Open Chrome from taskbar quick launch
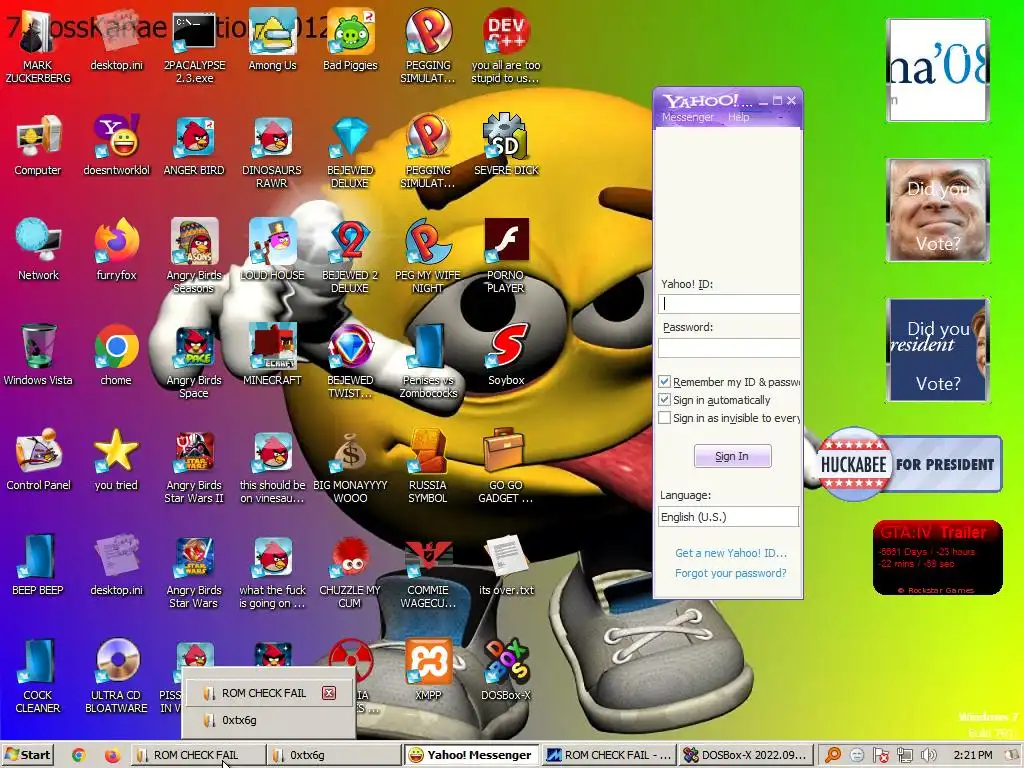1024x768 pixels. pos(78,755)
